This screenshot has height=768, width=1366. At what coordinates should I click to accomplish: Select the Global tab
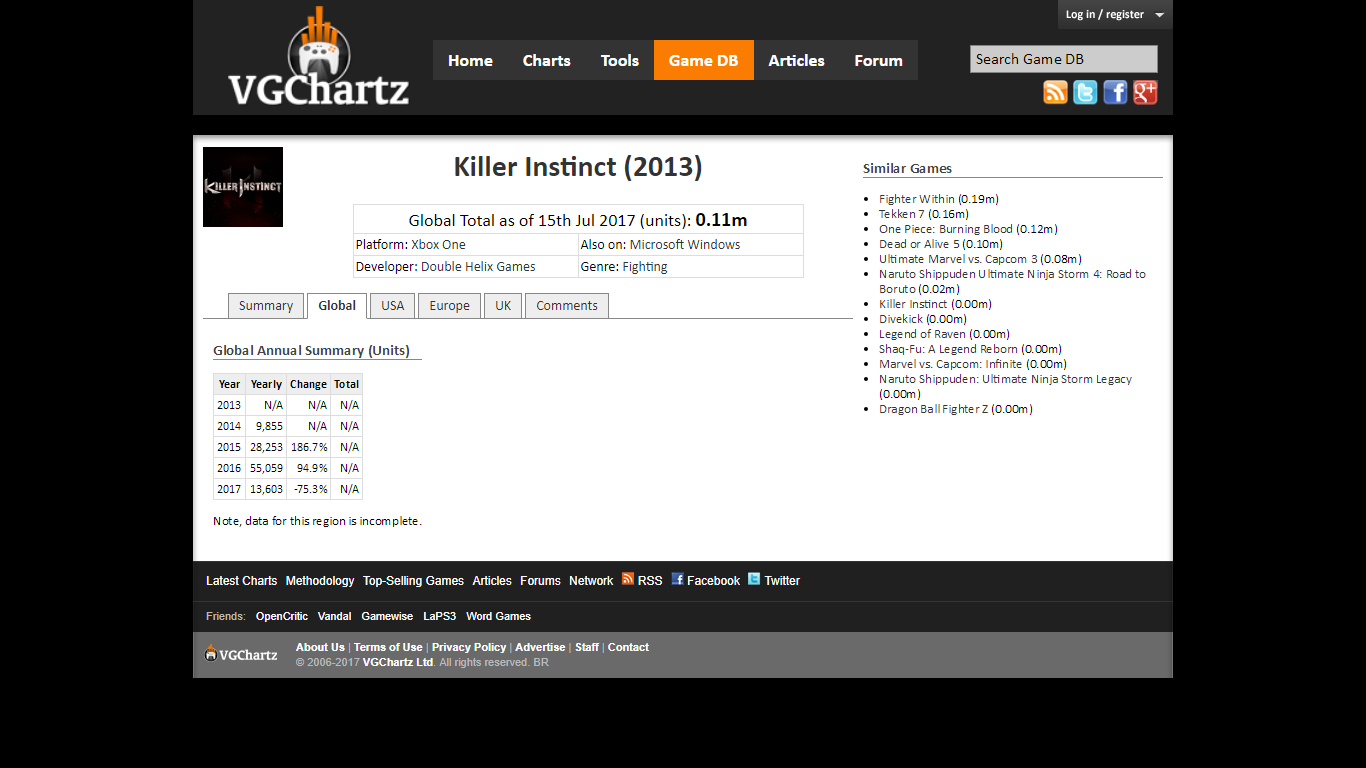tap(337, 306)
